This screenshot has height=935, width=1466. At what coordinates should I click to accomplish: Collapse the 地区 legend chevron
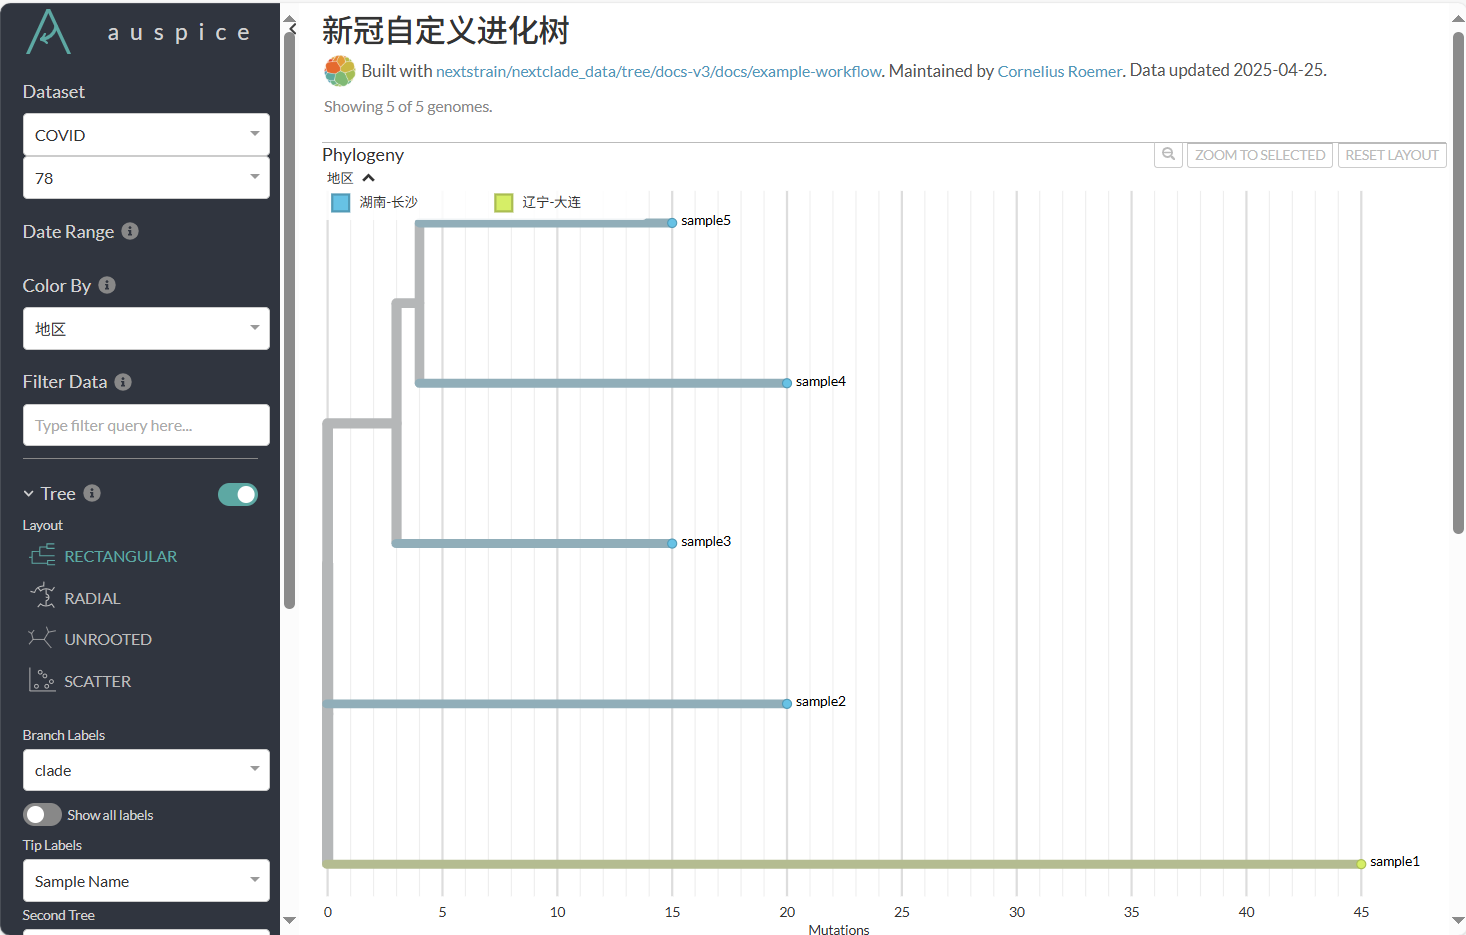(368, 177)
